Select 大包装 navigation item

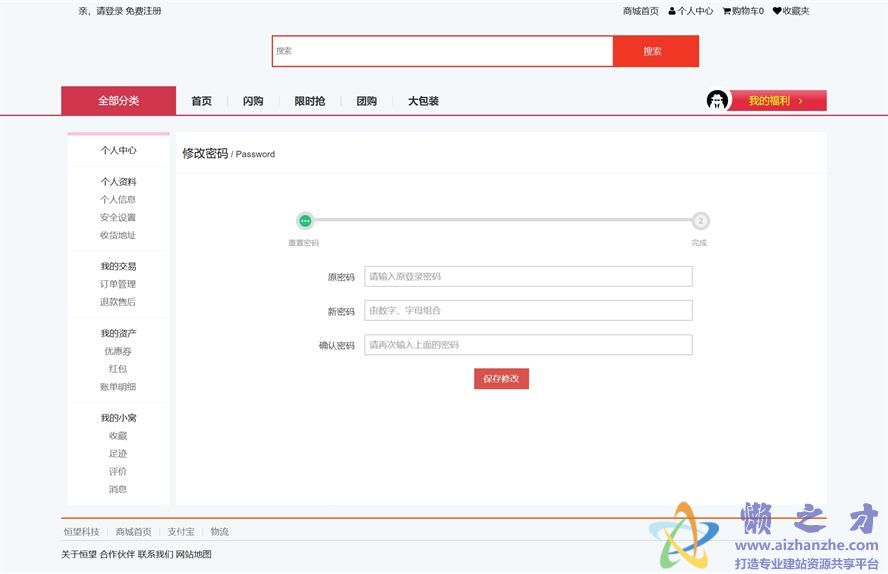point(424,101)
